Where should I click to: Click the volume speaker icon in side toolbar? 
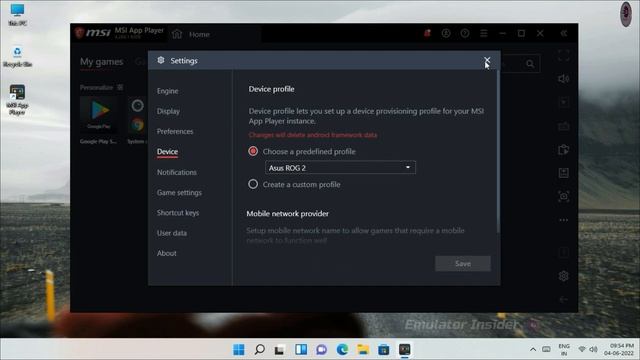(564, 78)
